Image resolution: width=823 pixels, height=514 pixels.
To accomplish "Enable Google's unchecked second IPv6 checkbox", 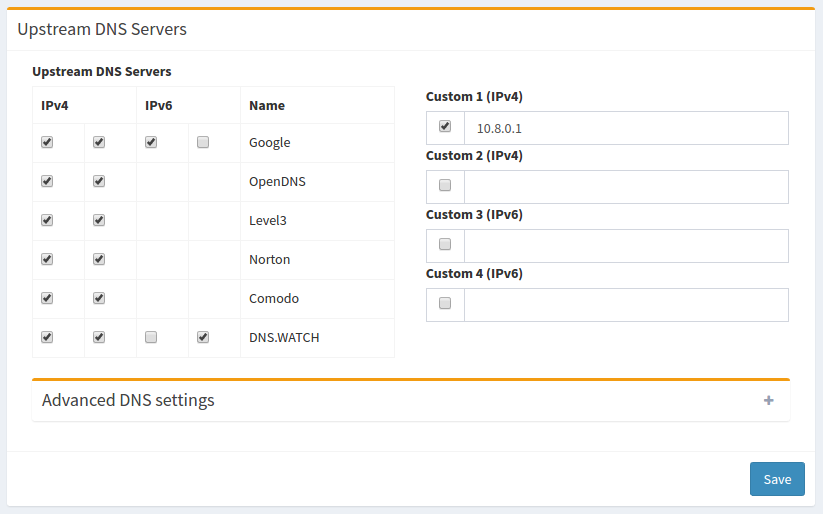I will (203, 143).
